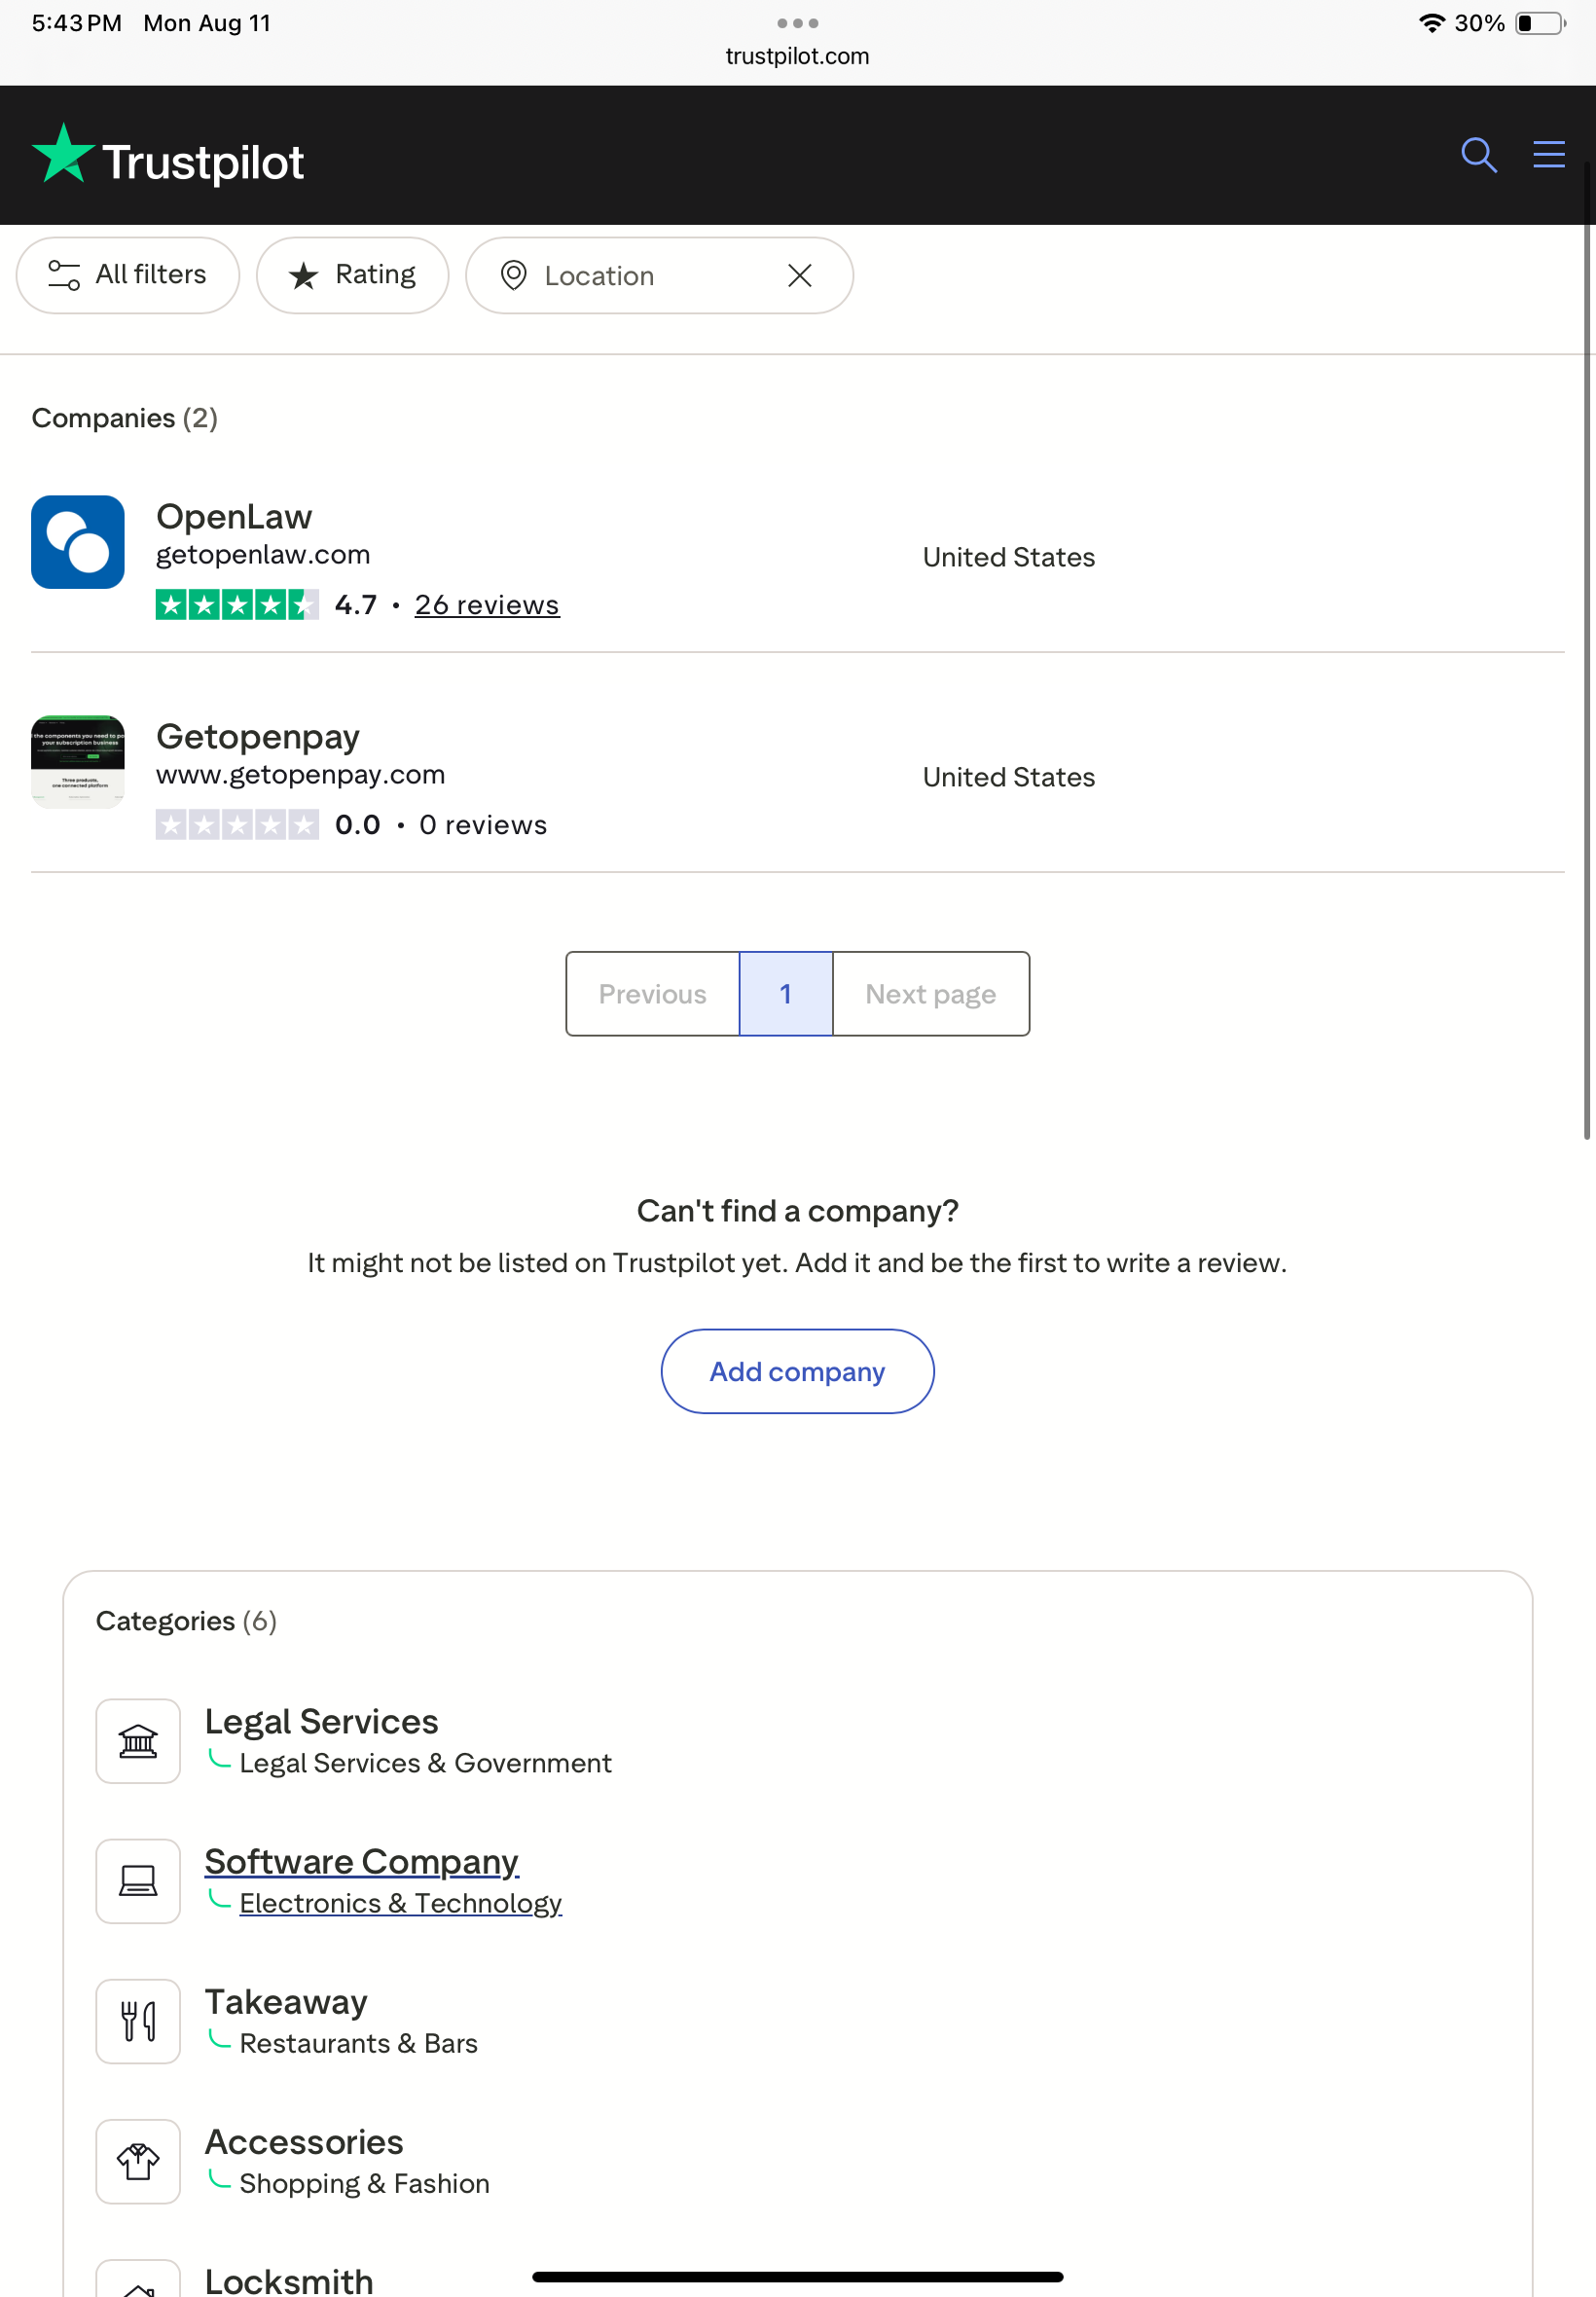The image size is (1596, 2297).
Task: Click the Trustpilot logo
Action: pos(168,157)
